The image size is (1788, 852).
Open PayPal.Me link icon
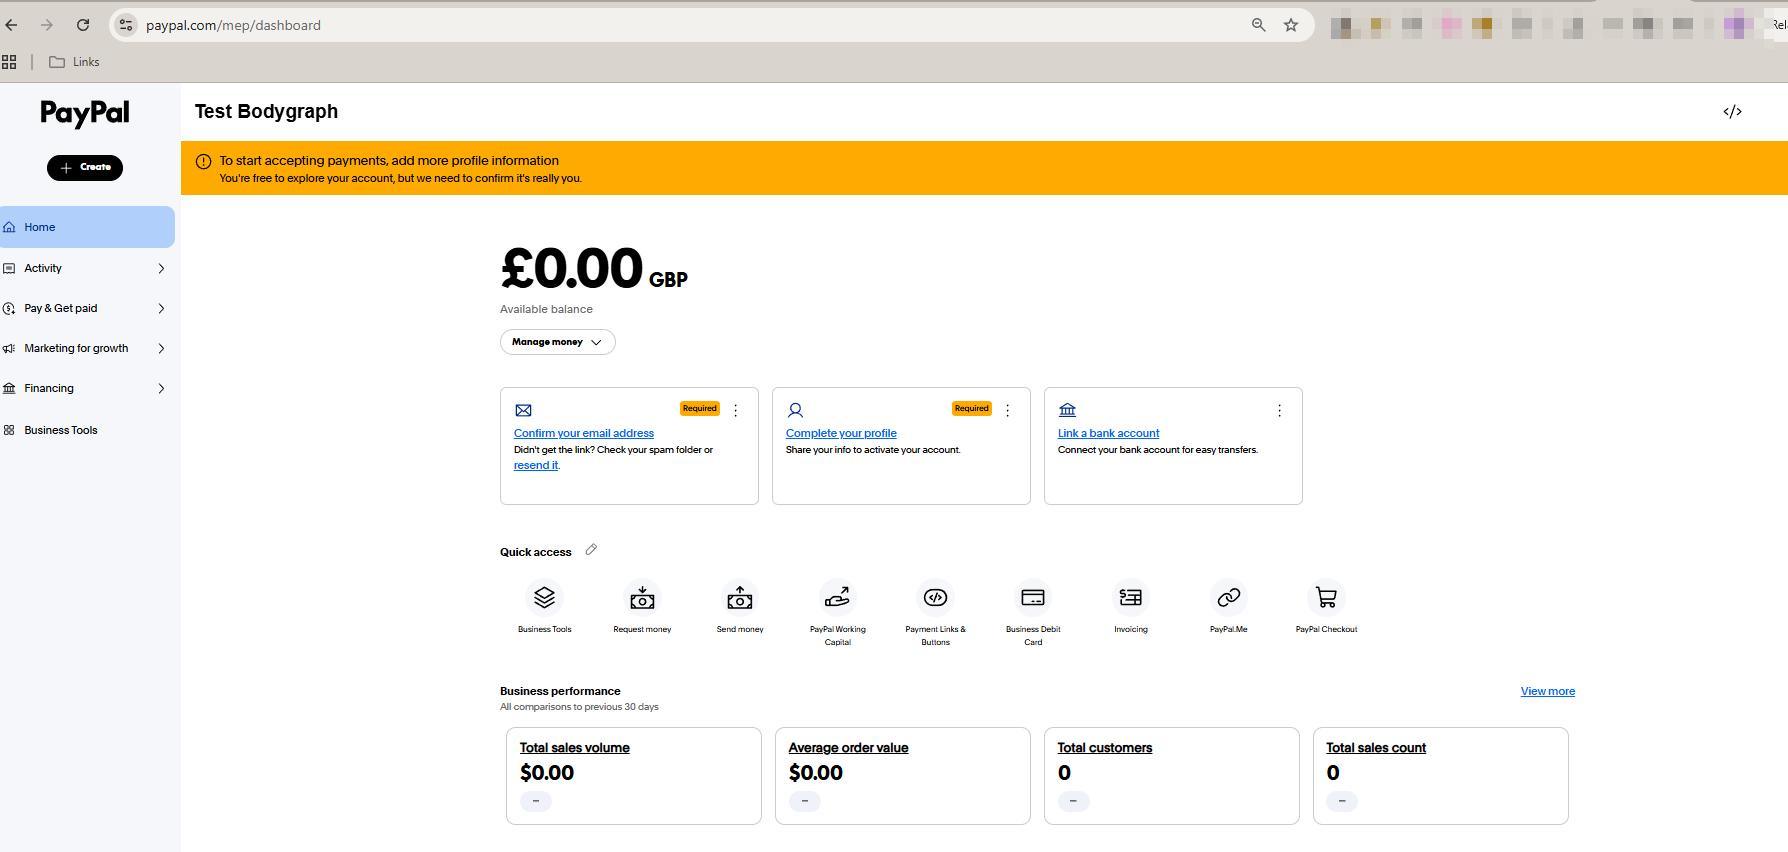tap(1228, 598)
